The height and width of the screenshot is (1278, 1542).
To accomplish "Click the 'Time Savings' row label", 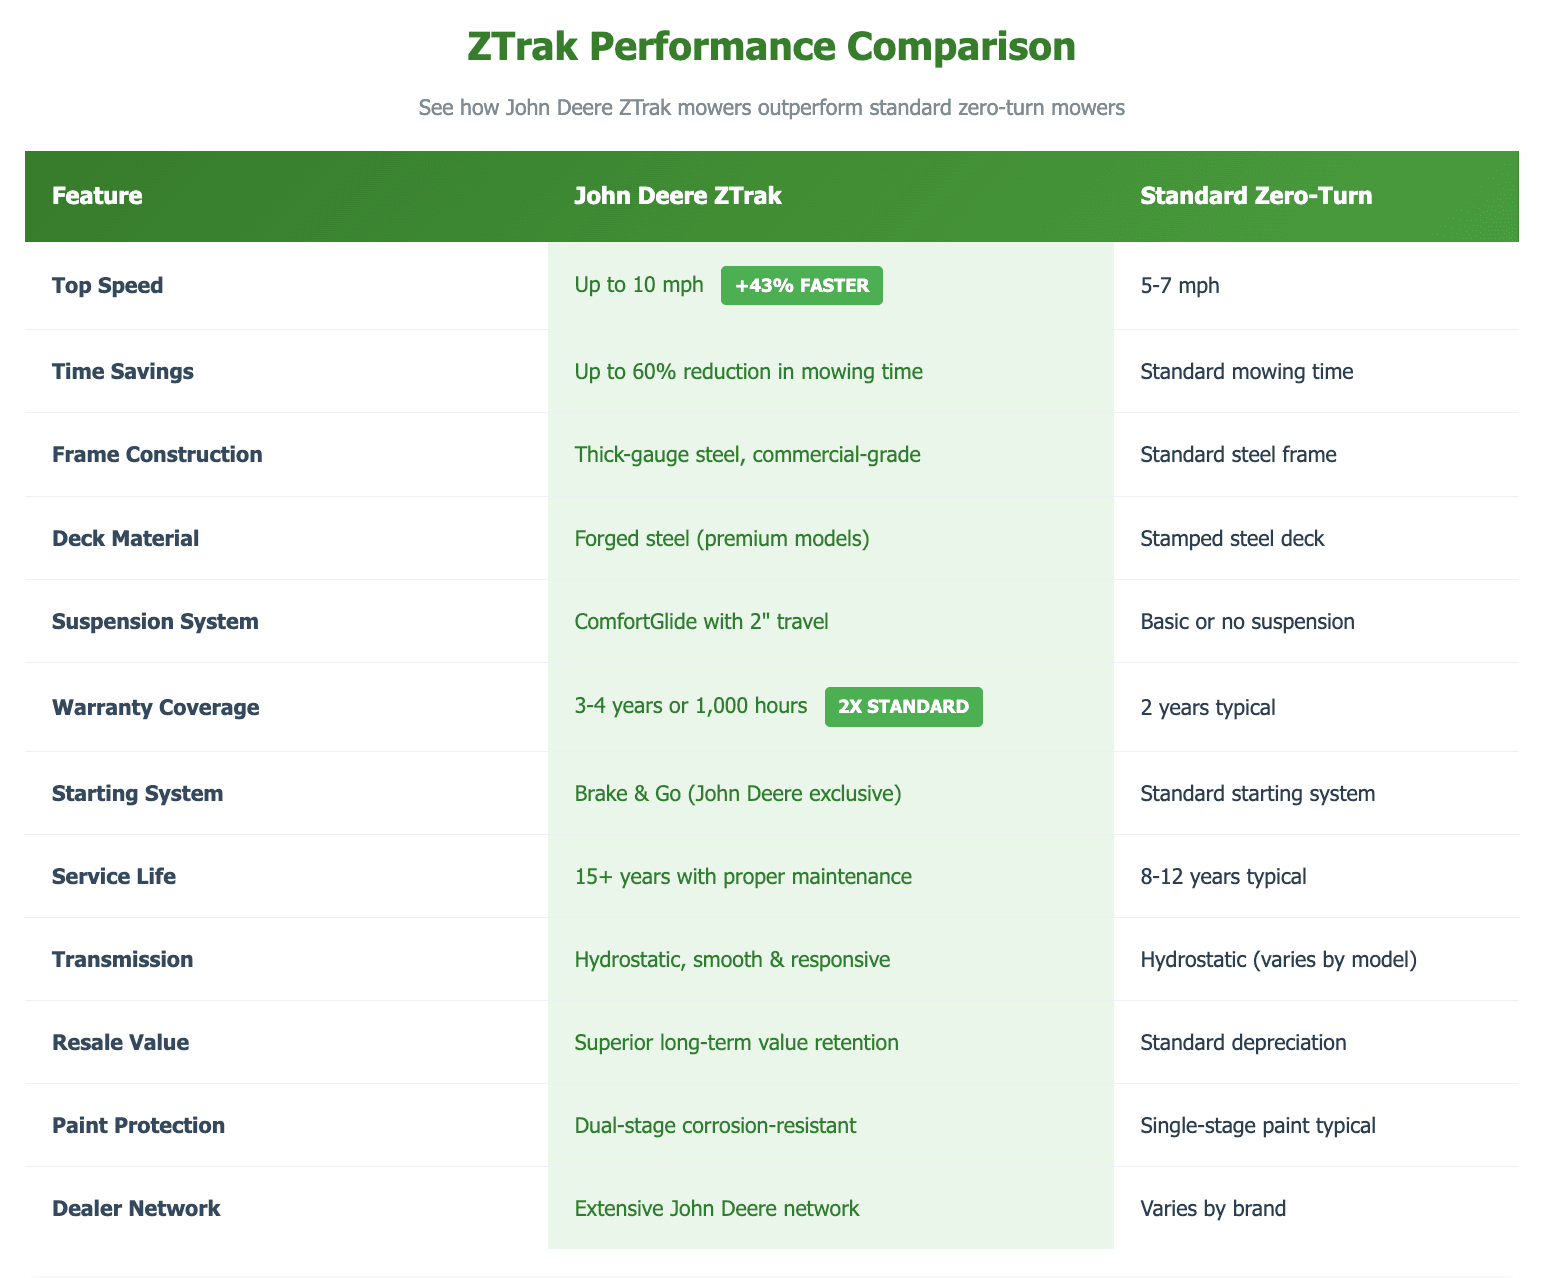I will (x=122, y=372).
